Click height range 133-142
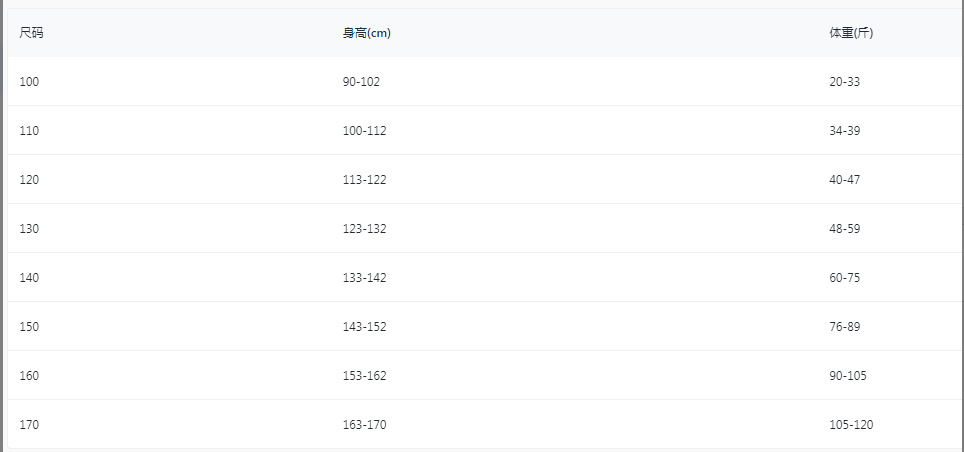Viewport: 964px width, 452px height. pyautogui.click(x=364, y=278)
